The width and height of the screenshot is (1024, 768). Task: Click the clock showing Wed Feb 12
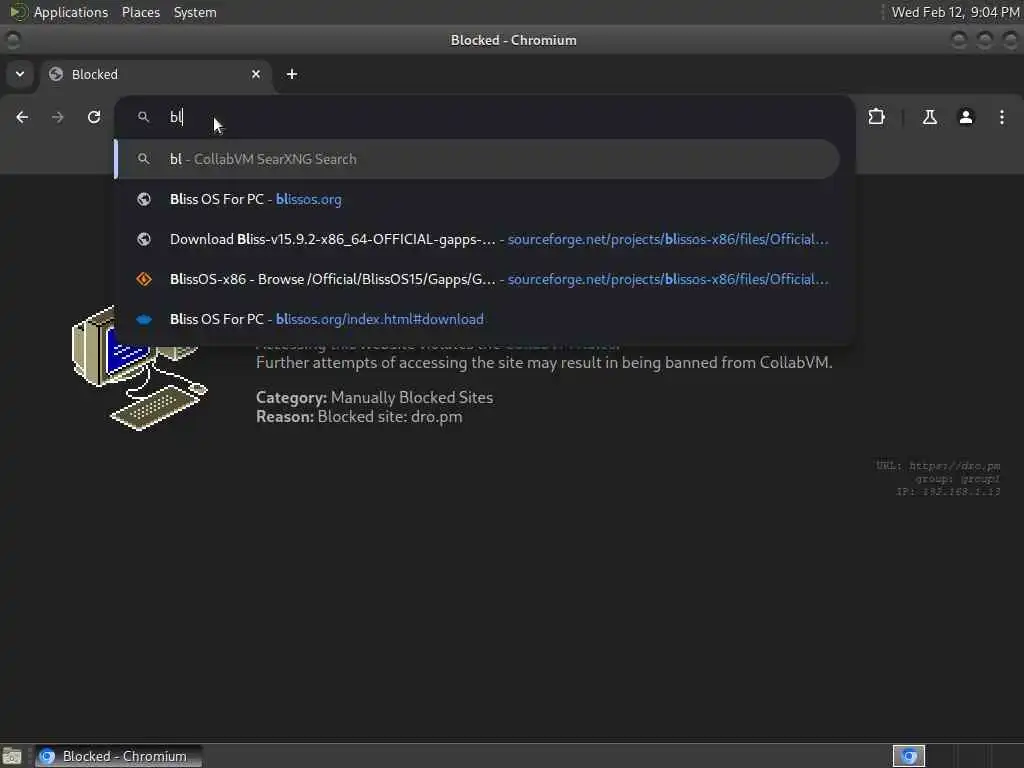(x=955, y=12)
